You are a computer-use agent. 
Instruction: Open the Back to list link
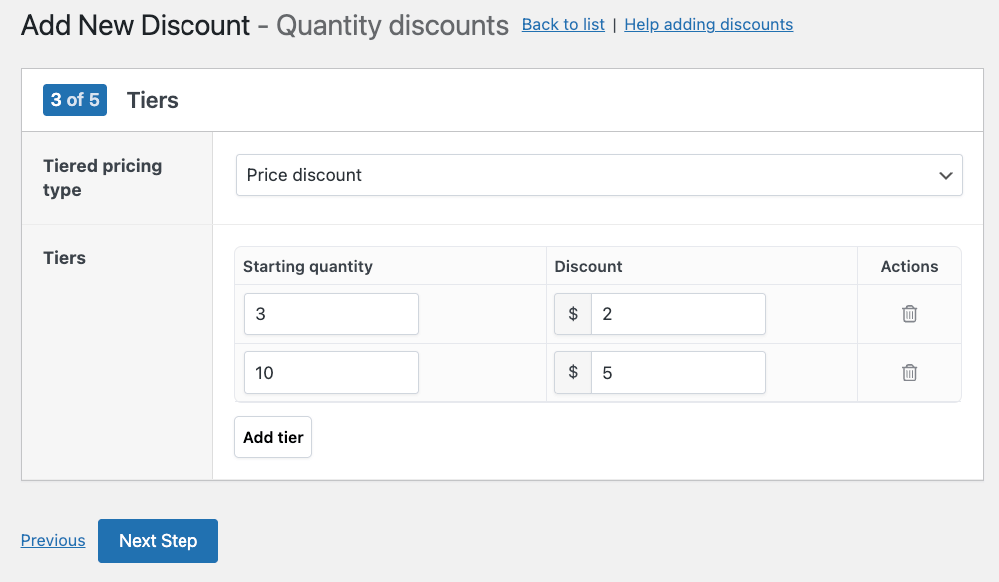562,24
